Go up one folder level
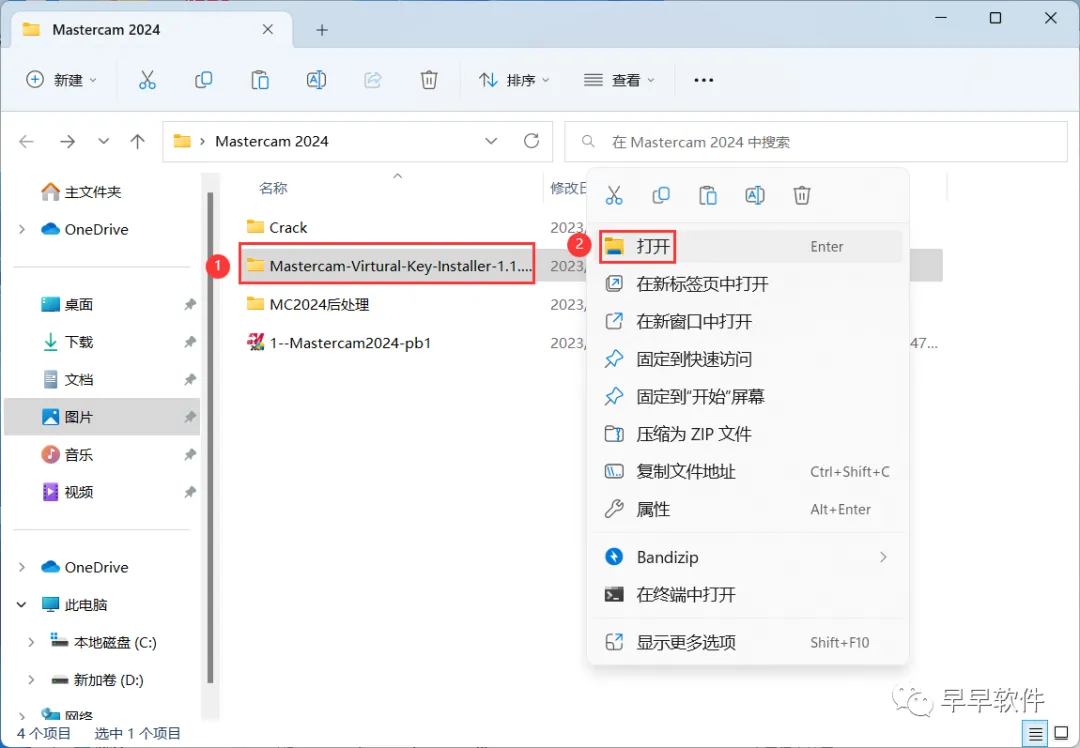Screen dimensions: 1080x748 [x=138, y=141]
